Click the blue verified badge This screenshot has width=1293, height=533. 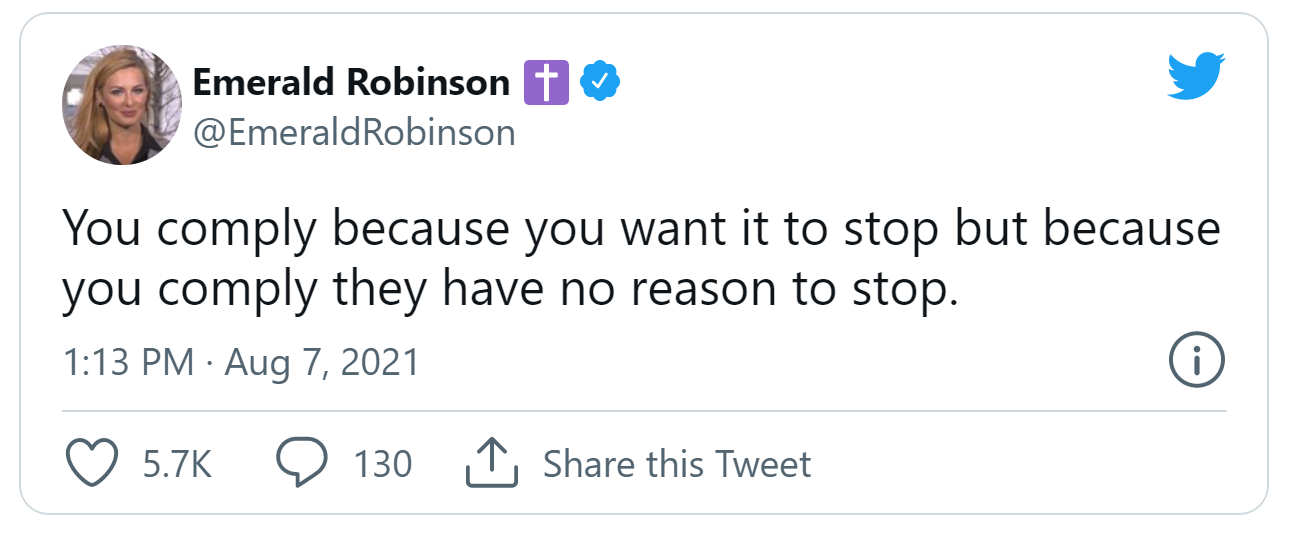pos(600,83)
